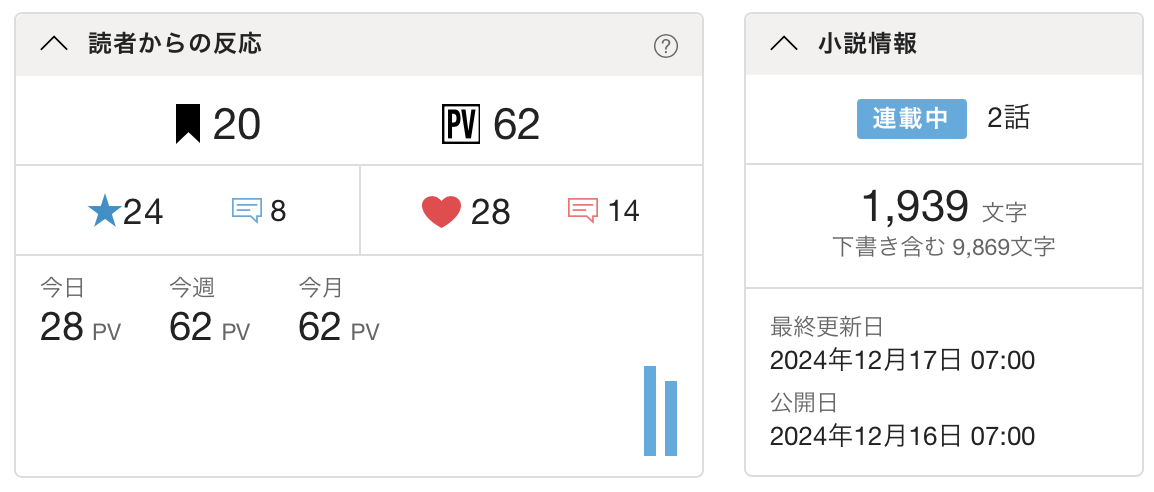Select this week's 62 PV stat

click(209, 327)
